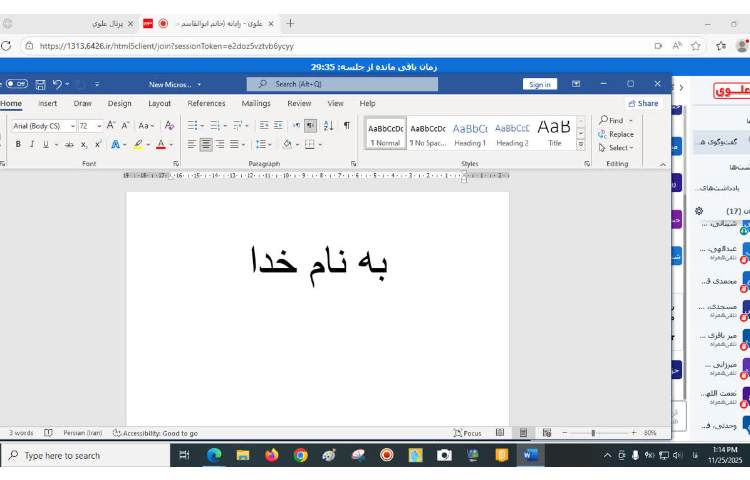
Task: Click the Sign in button
Action: tap(540, 85)
